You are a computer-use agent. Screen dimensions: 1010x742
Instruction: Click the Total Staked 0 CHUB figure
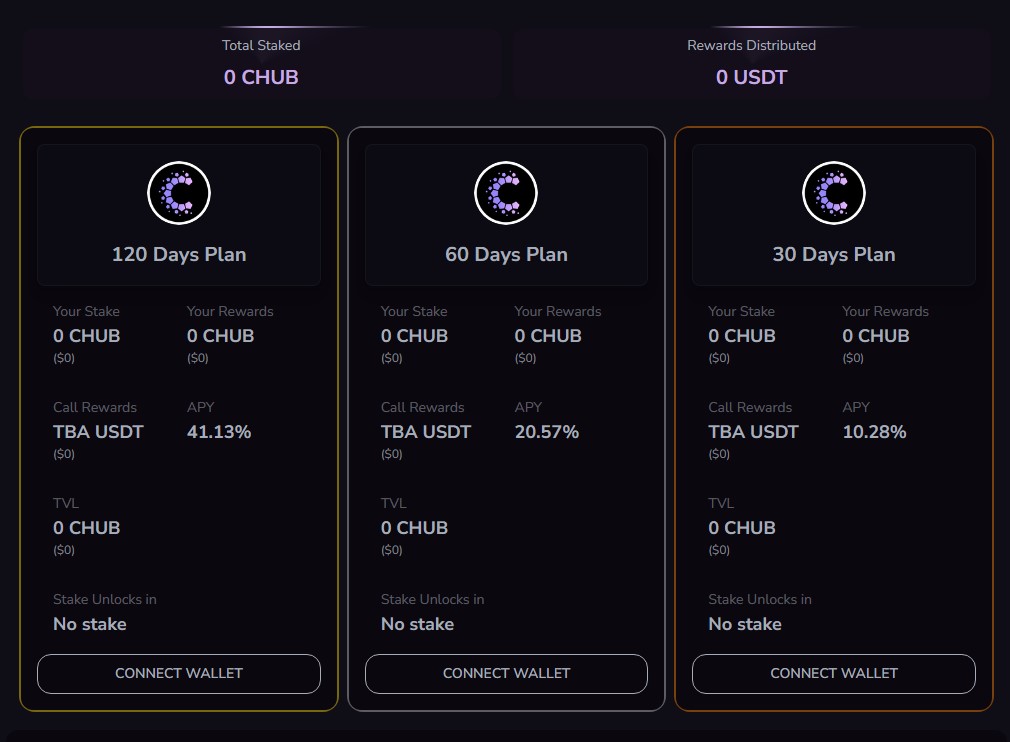[x=261, y=77]
